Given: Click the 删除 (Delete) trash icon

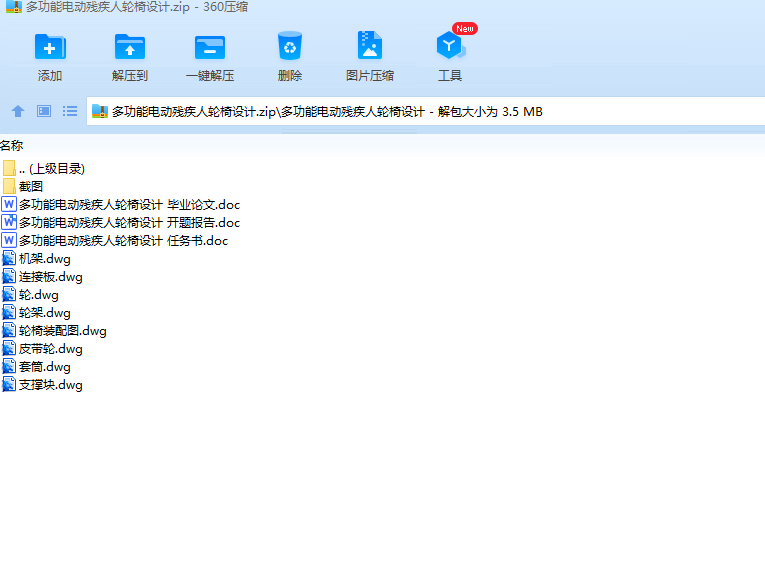Looking at the screenshot, I should (x=290, y=46).
